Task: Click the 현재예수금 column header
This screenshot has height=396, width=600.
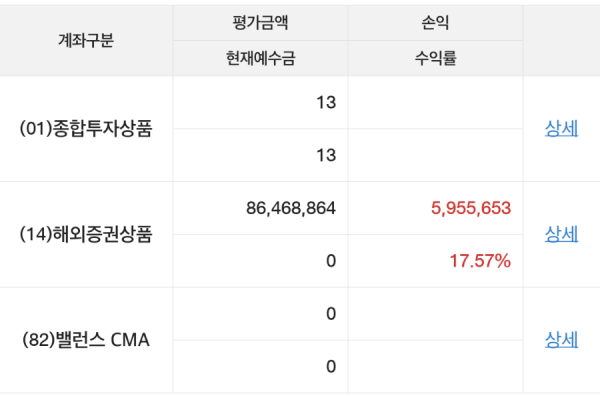Action: (260, 58)
